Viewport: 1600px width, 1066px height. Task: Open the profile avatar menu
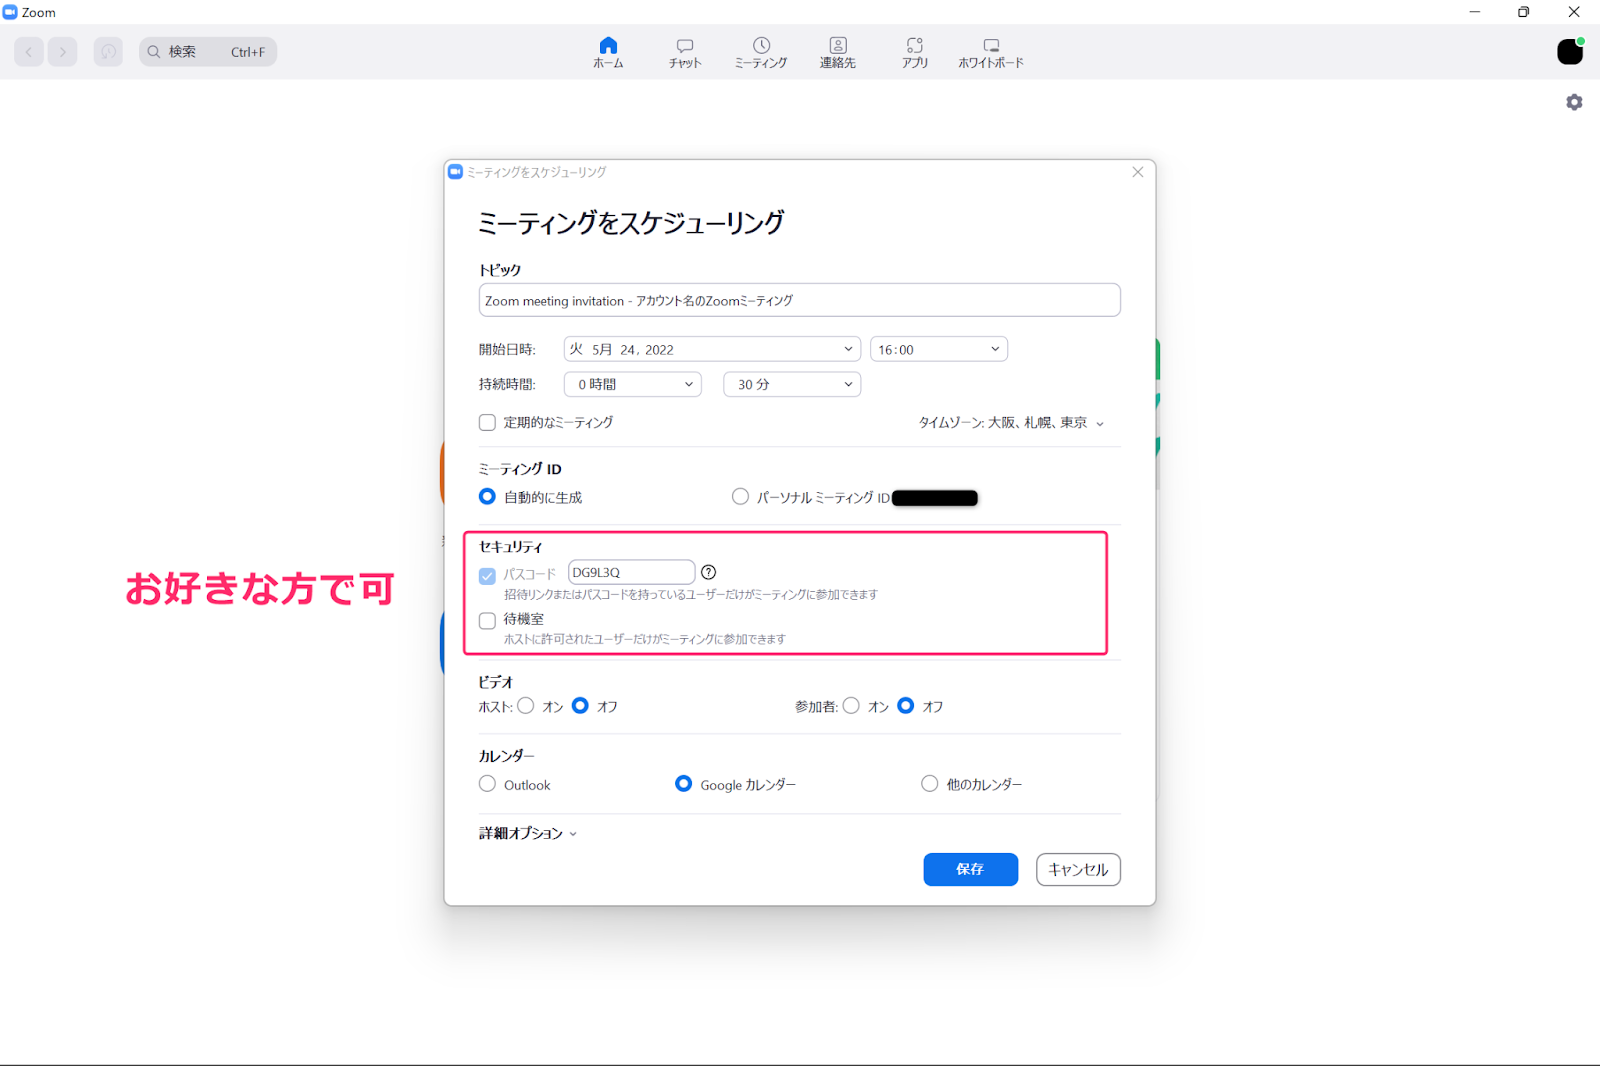[x=1570, y=52]
